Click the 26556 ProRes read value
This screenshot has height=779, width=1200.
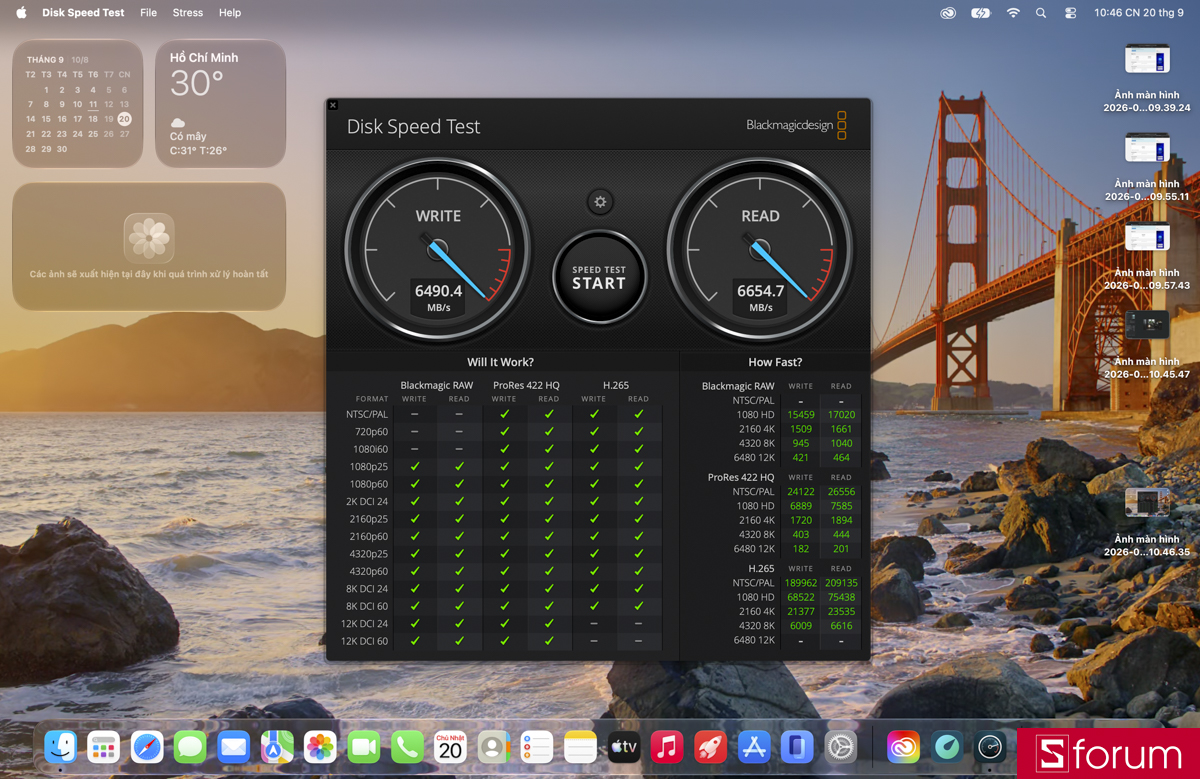841,492
